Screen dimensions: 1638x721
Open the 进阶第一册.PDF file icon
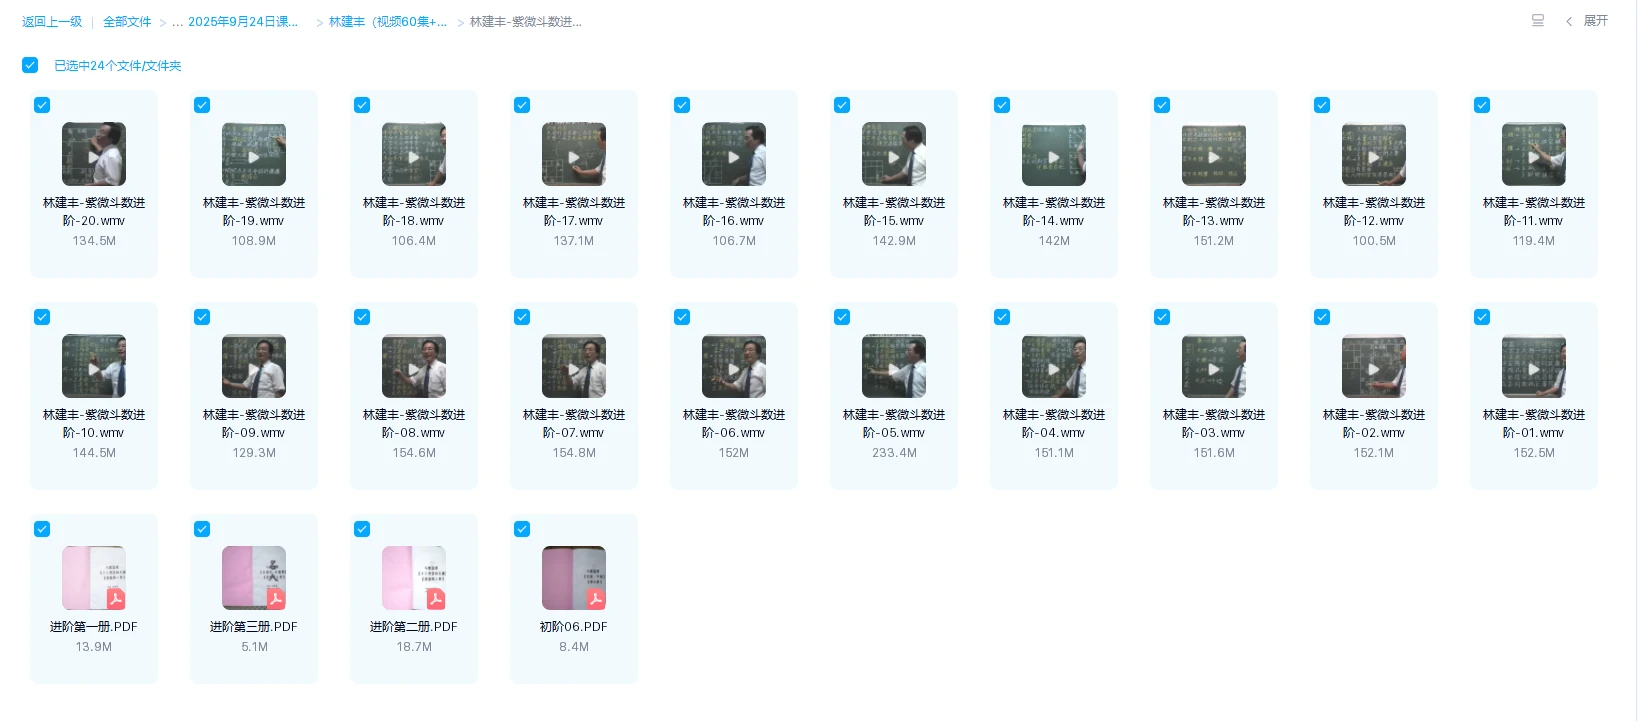point(94,578)
